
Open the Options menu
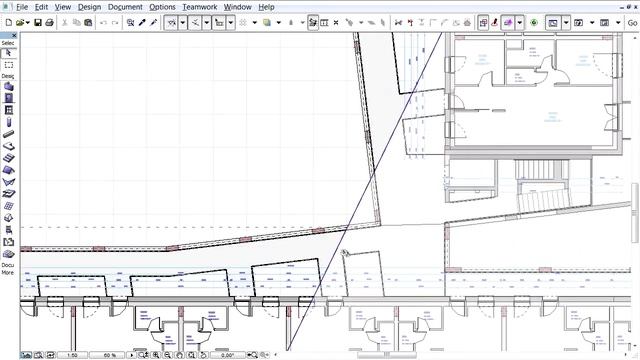click(162, 7)
